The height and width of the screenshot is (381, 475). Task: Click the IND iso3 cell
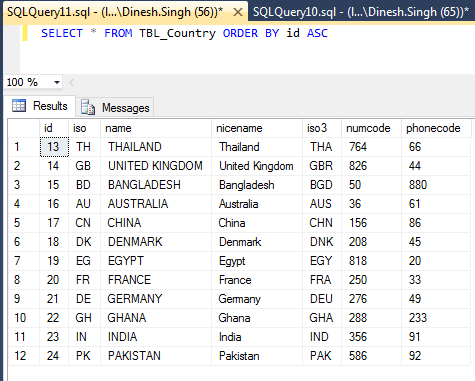point(322,337)
